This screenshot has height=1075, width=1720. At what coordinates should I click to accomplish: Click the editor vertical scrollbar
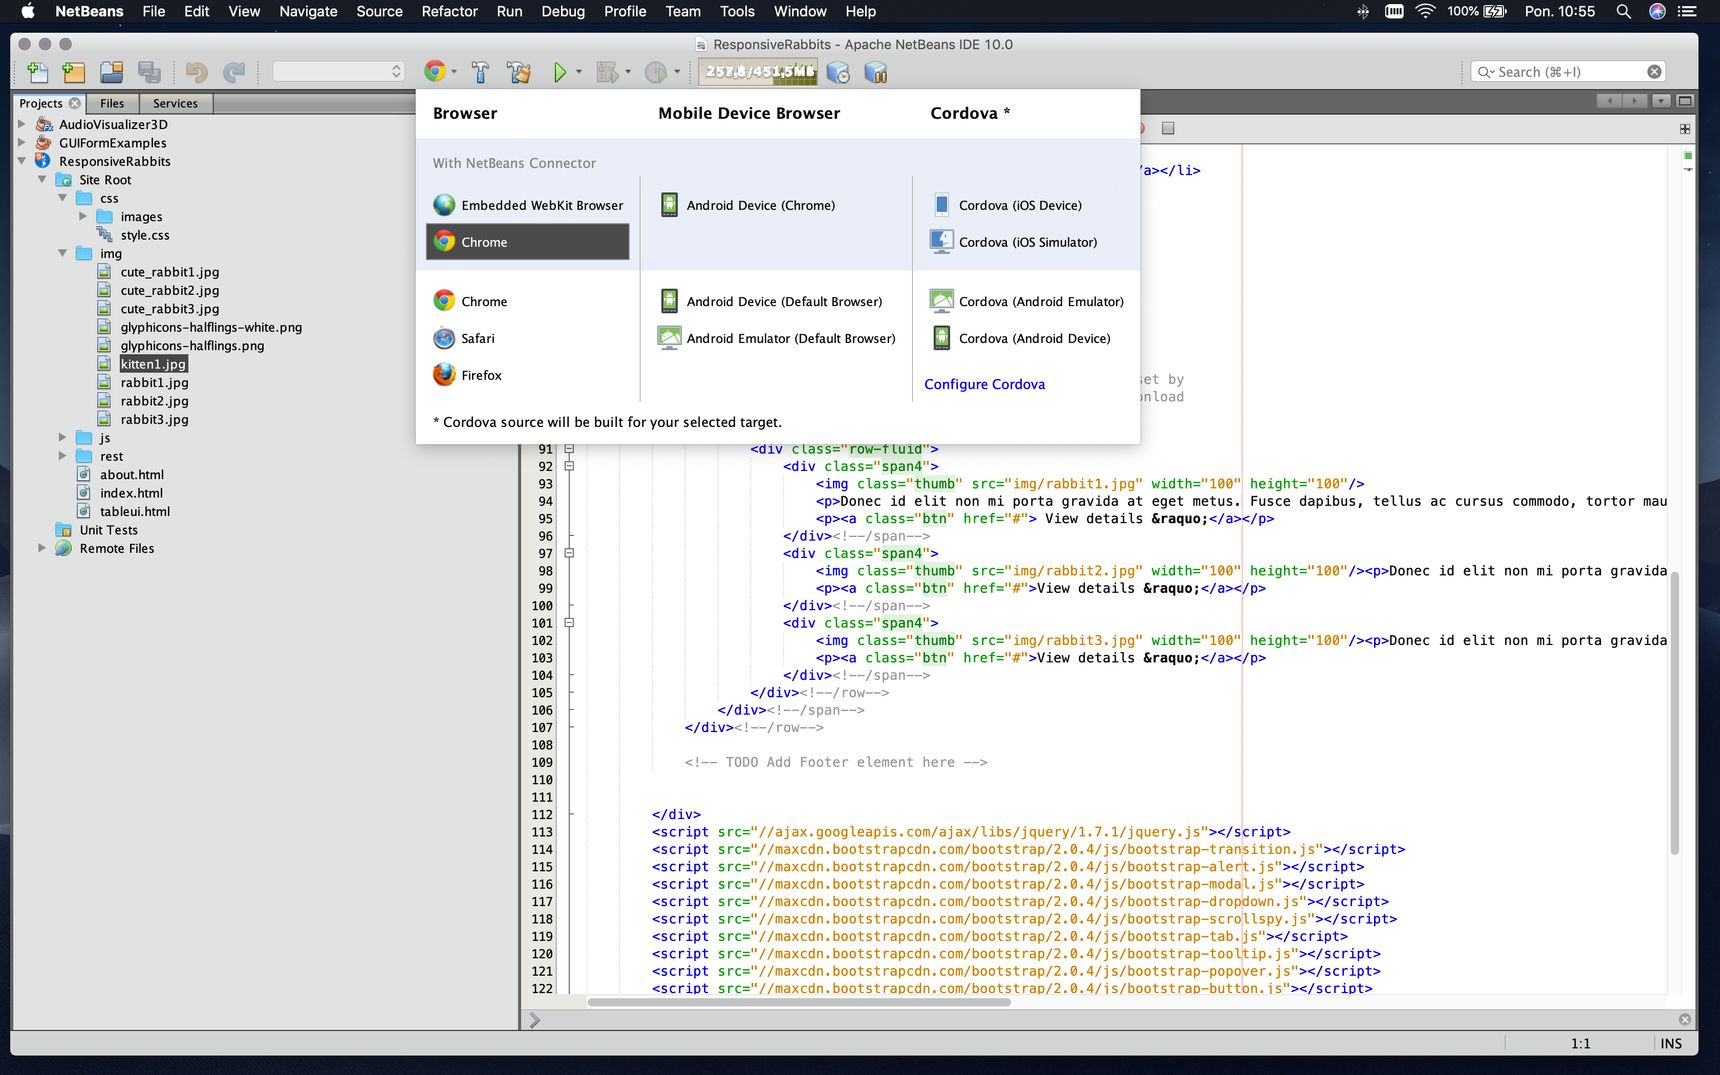1675,712
